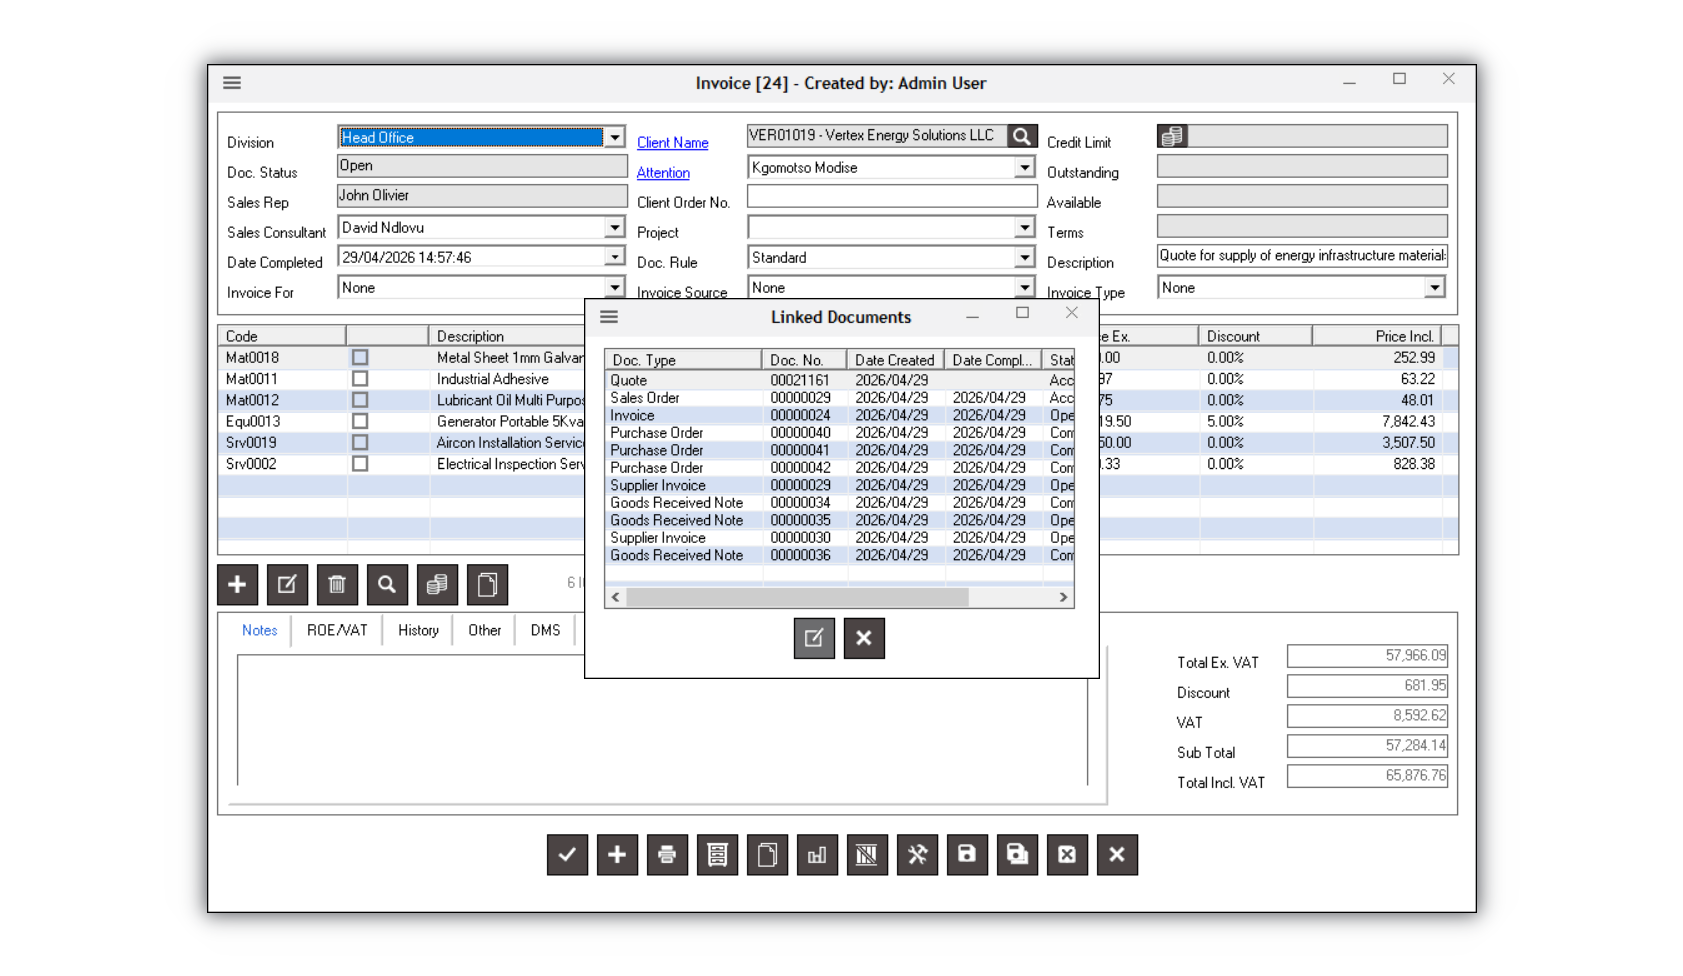
Task: Tick the checkbox for Mat0018 row
Action: (x=360, y=357)
